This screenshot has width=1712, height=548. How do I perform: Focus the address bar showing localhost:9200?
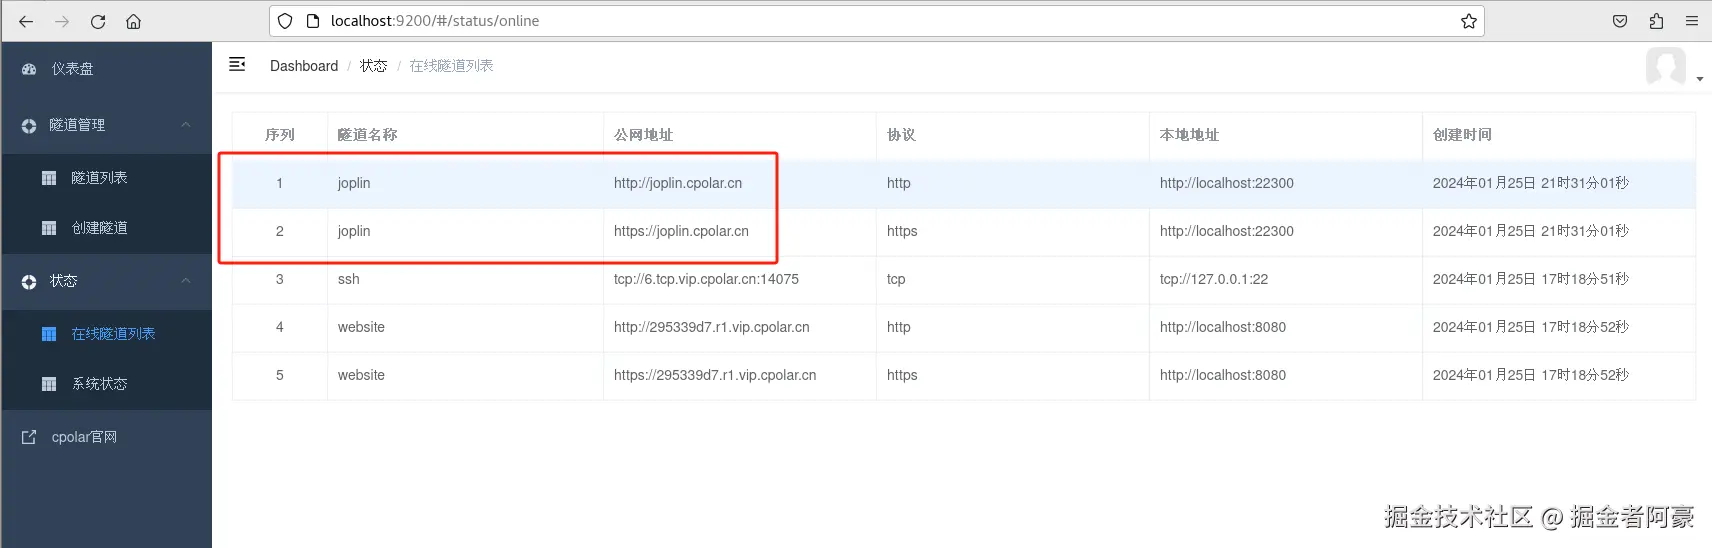tap(877, 21)
